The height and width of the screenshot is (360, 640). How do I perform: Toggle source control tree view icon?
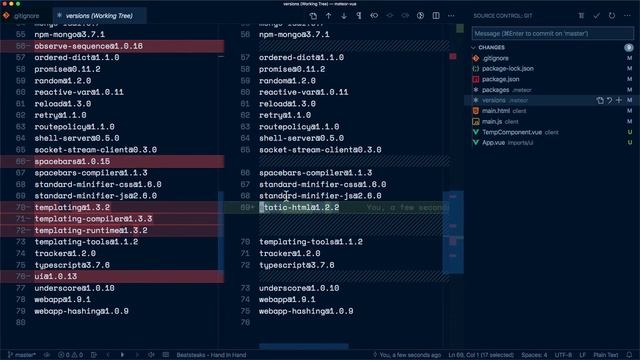[581, 16]
